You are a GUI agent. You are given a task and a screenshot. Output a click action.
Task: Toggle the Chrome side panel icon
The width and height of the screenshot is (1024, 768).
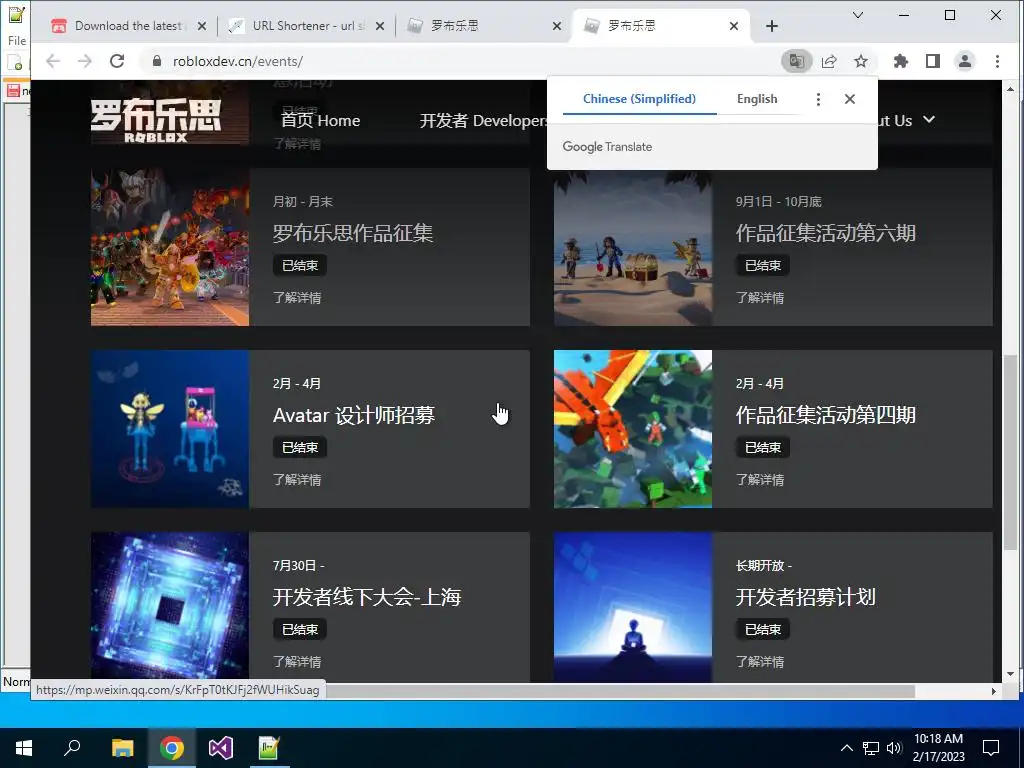click(933, 61)
